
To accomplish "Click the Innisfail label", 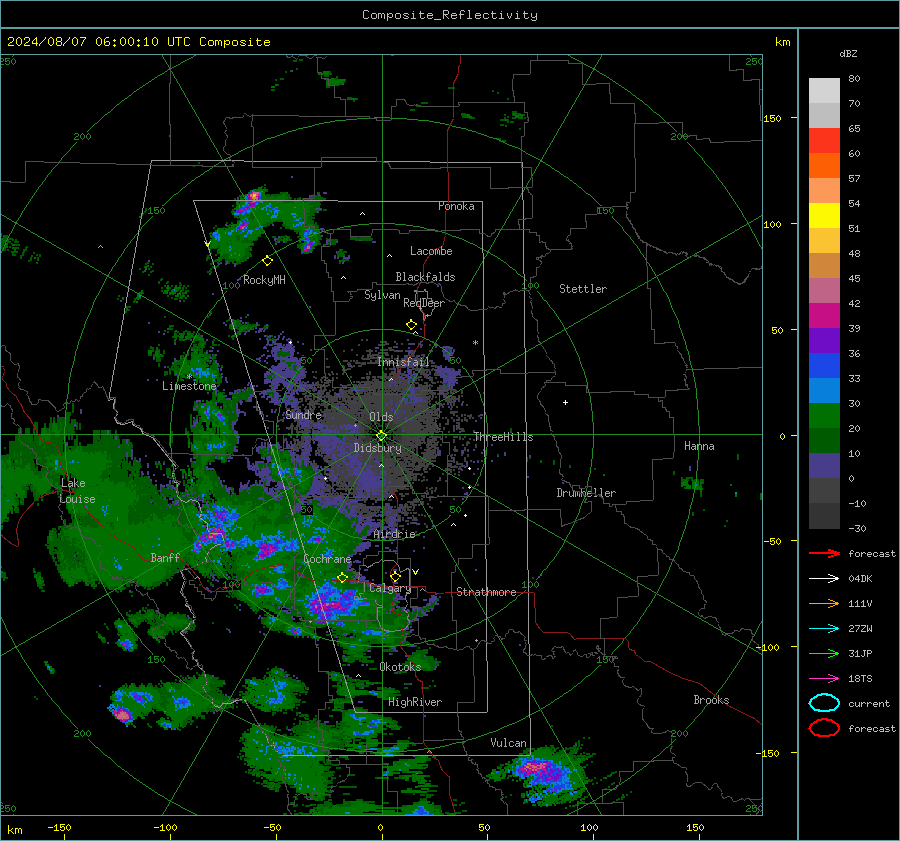I will pyautogui.click(x=403, y=362).
